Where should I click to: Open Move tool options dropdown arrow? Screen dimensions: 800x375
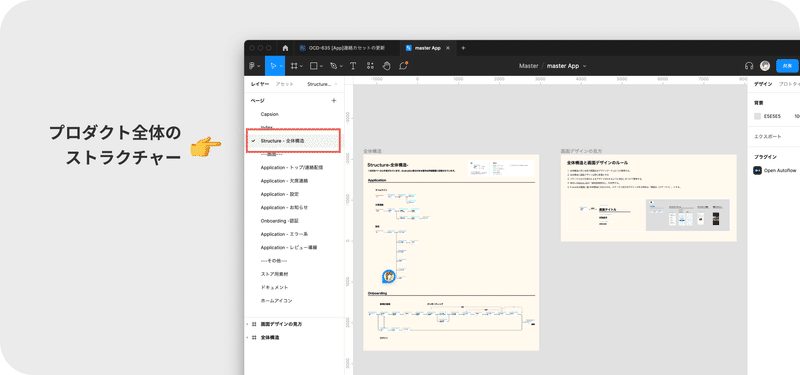[x=281, y=66]
